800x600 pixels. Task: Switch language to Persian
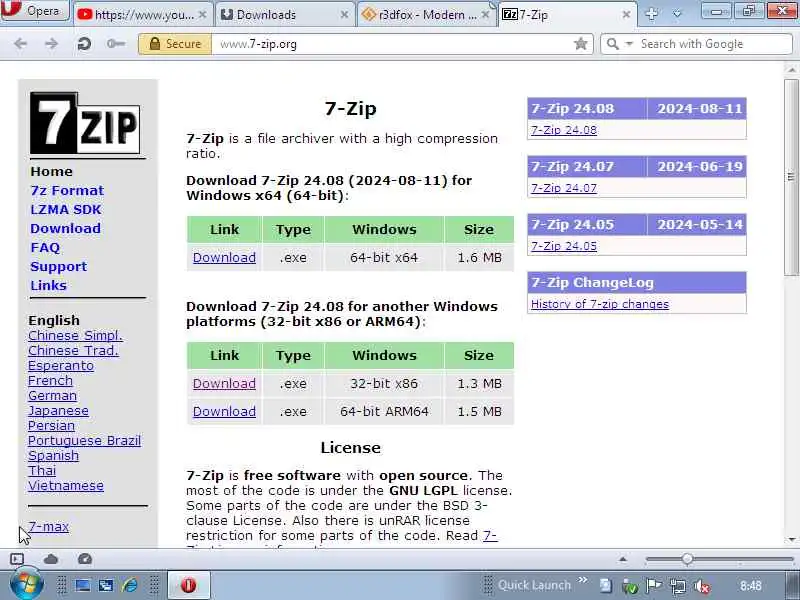coord(51,426)
